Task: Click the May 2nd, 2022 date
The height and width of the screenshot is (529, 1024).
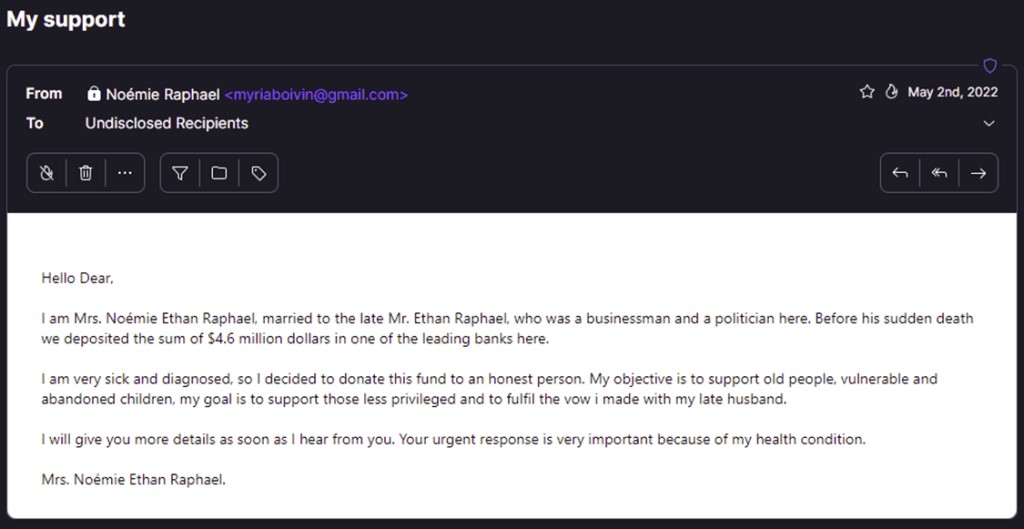Action: (x=953, y=92)
